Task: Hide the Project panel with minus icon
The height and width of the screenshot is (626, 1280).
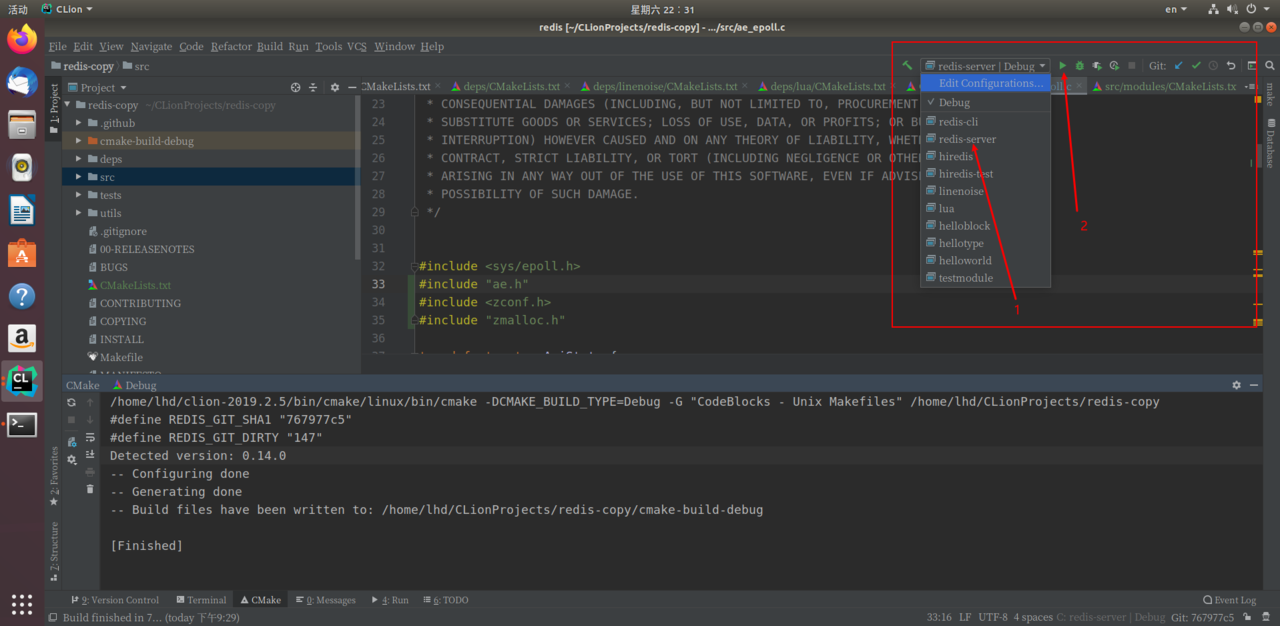Action: [351, 87]
